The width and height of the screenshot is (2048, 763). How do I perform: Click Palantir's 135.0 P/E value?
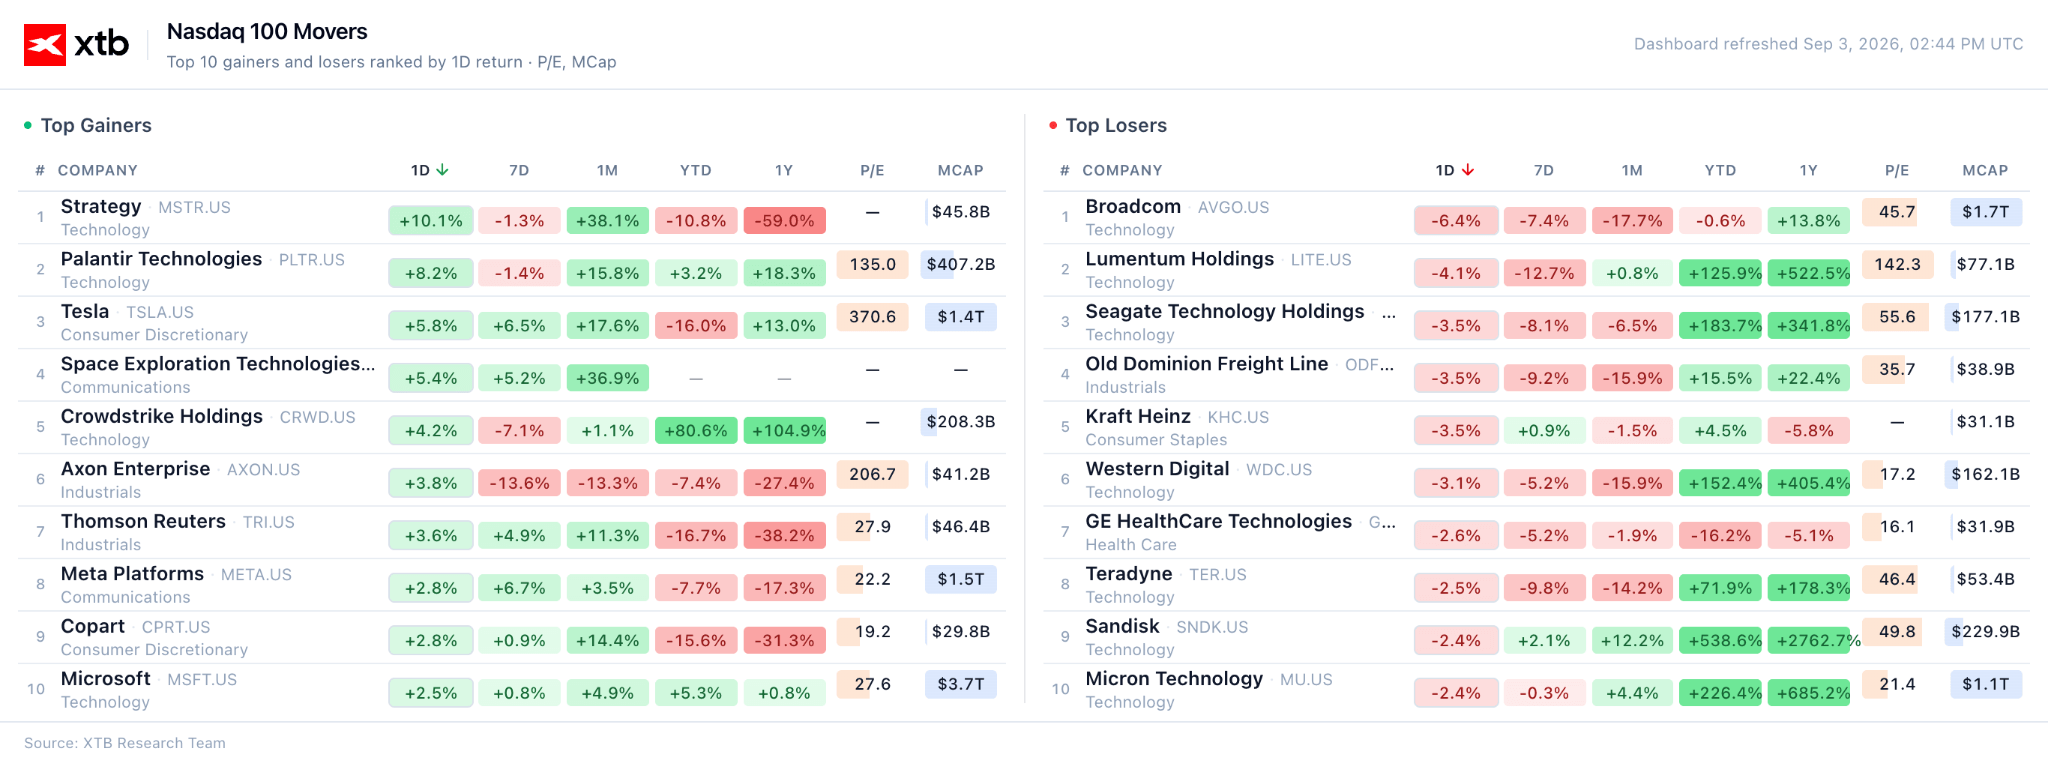[872, 264]
